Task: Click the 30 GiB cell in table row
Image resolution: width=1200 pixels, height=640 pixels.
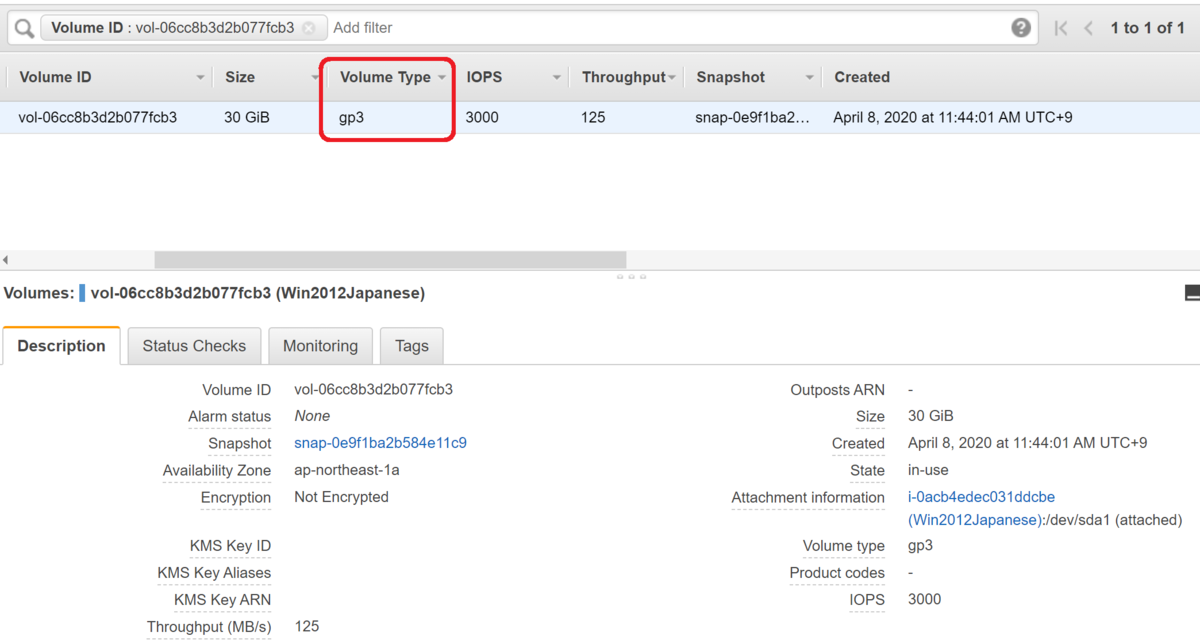Action: [247, 117]
